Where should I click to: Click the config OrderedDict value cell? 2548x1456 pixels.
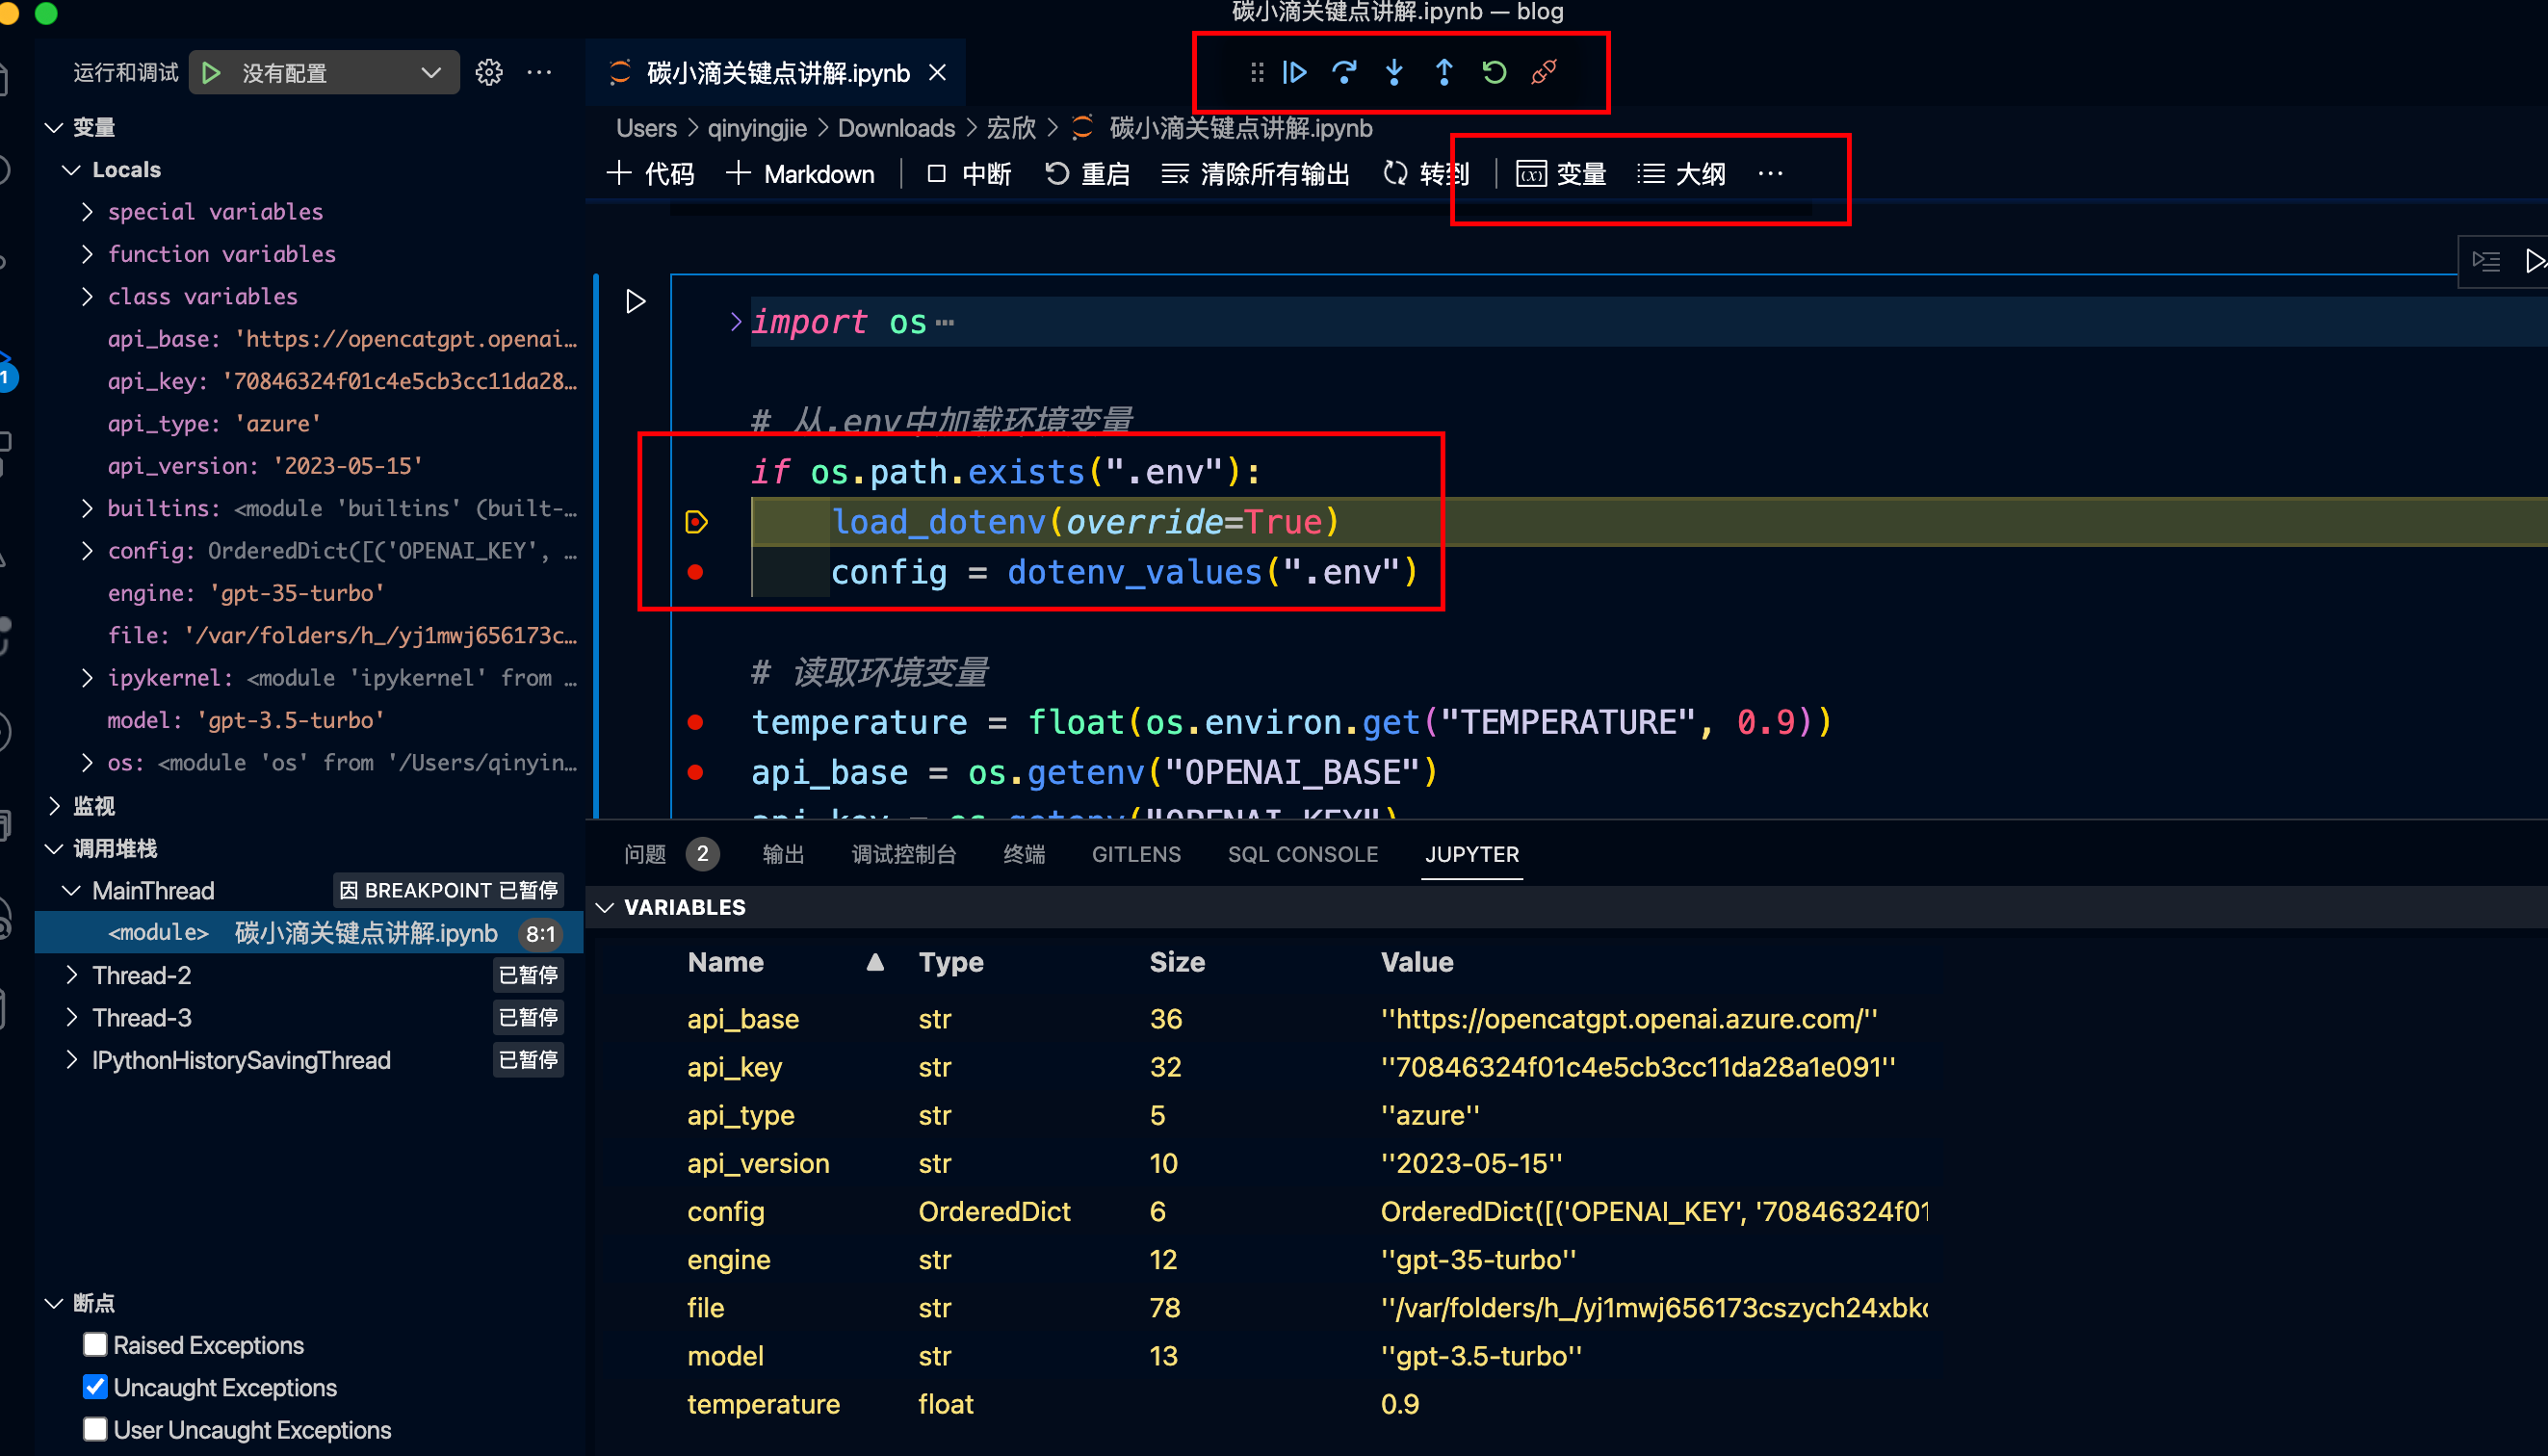point(1654,1211)
